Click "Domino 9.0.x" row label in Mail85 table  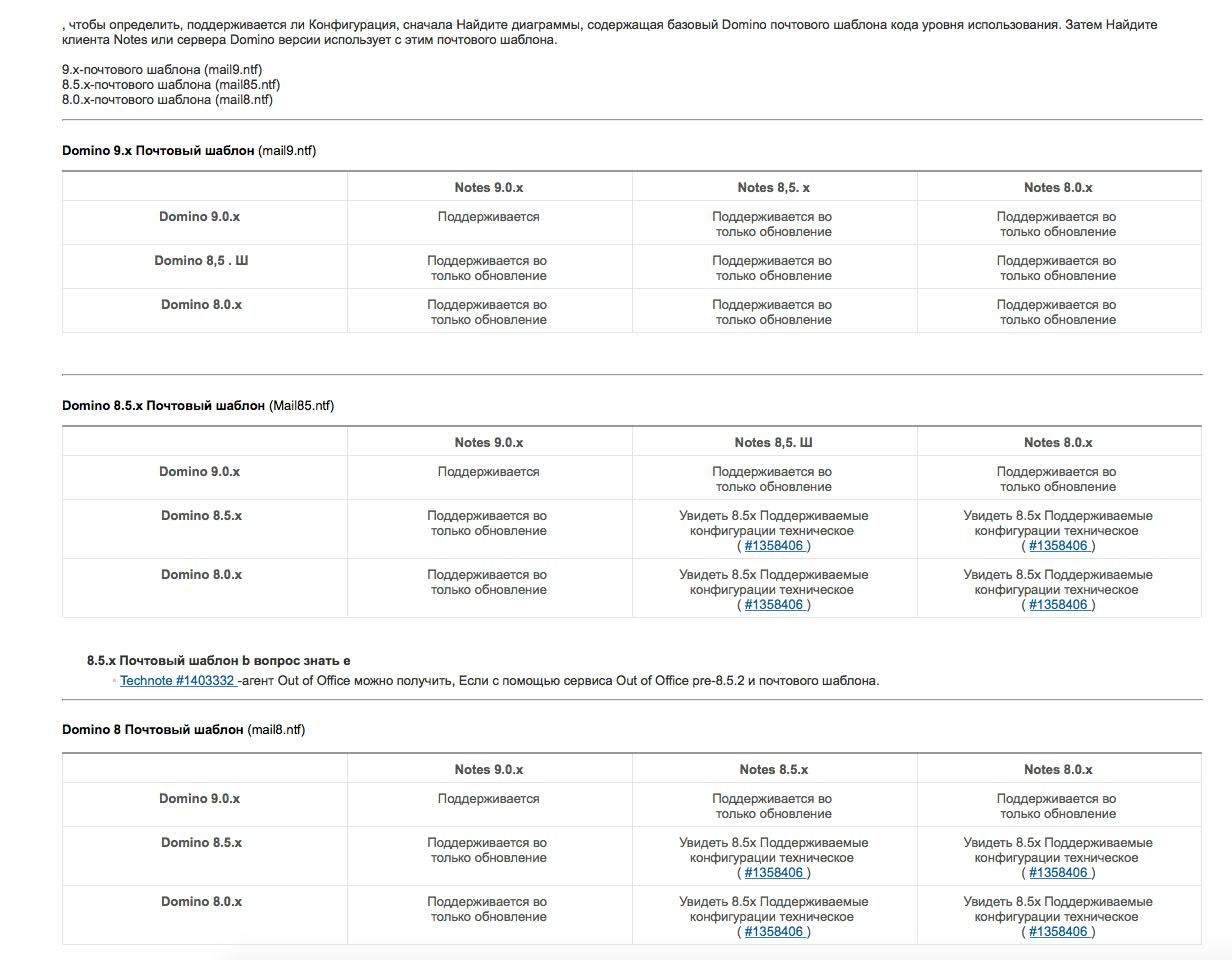point(200,472)
